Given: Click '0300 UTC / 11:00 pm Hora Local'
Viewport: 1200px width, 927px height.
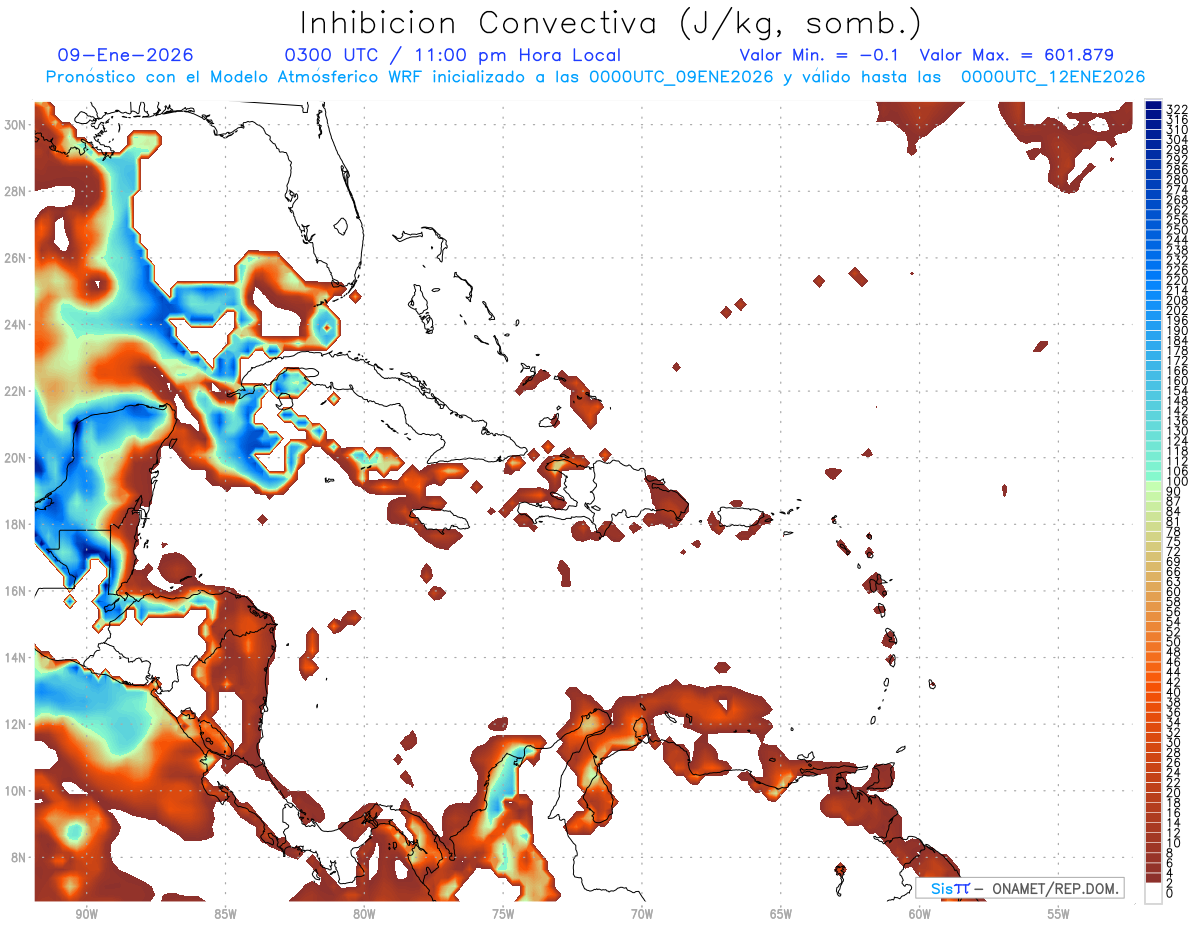Looking at the screenshot, I should point(453,56).
